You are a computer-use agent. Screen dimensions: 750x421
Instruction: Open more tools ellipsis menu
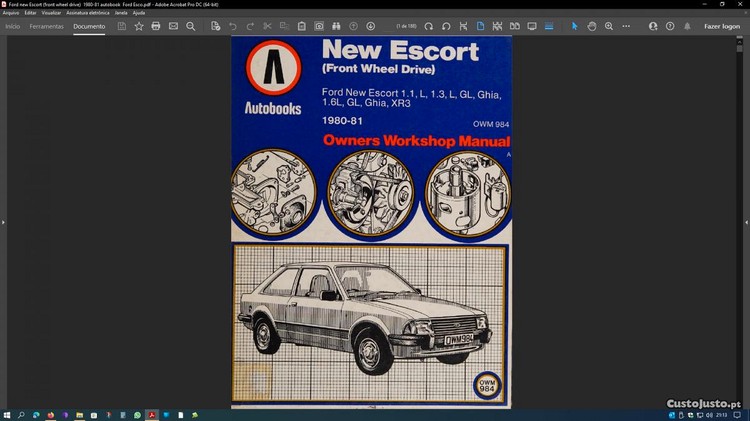point(626,26)
